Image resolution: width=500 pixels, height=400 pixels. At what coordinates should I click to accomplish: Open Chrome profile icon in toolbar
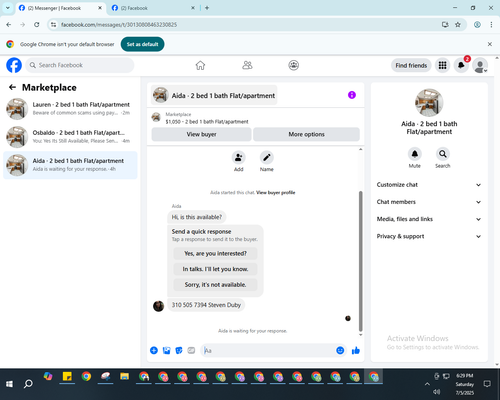[477, 25]
